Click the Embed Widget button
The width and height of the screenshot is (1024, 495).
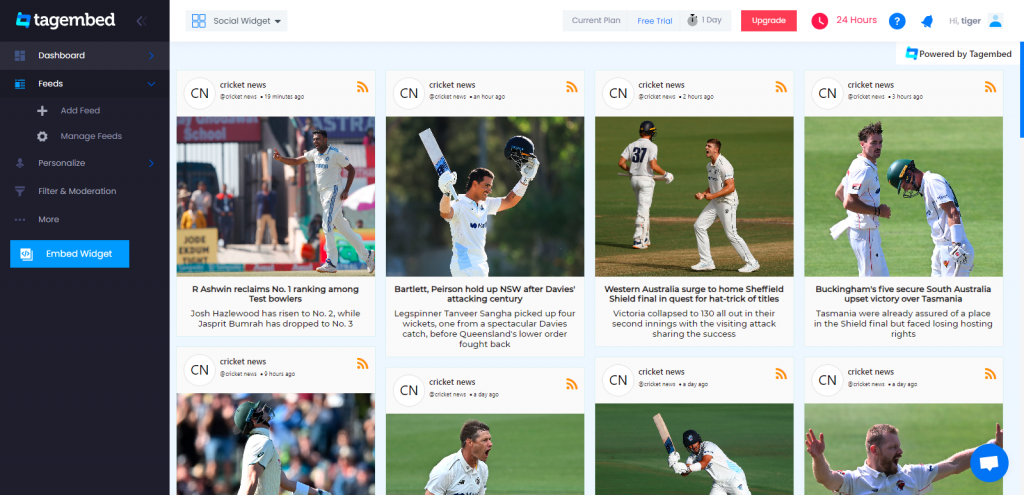70,254
